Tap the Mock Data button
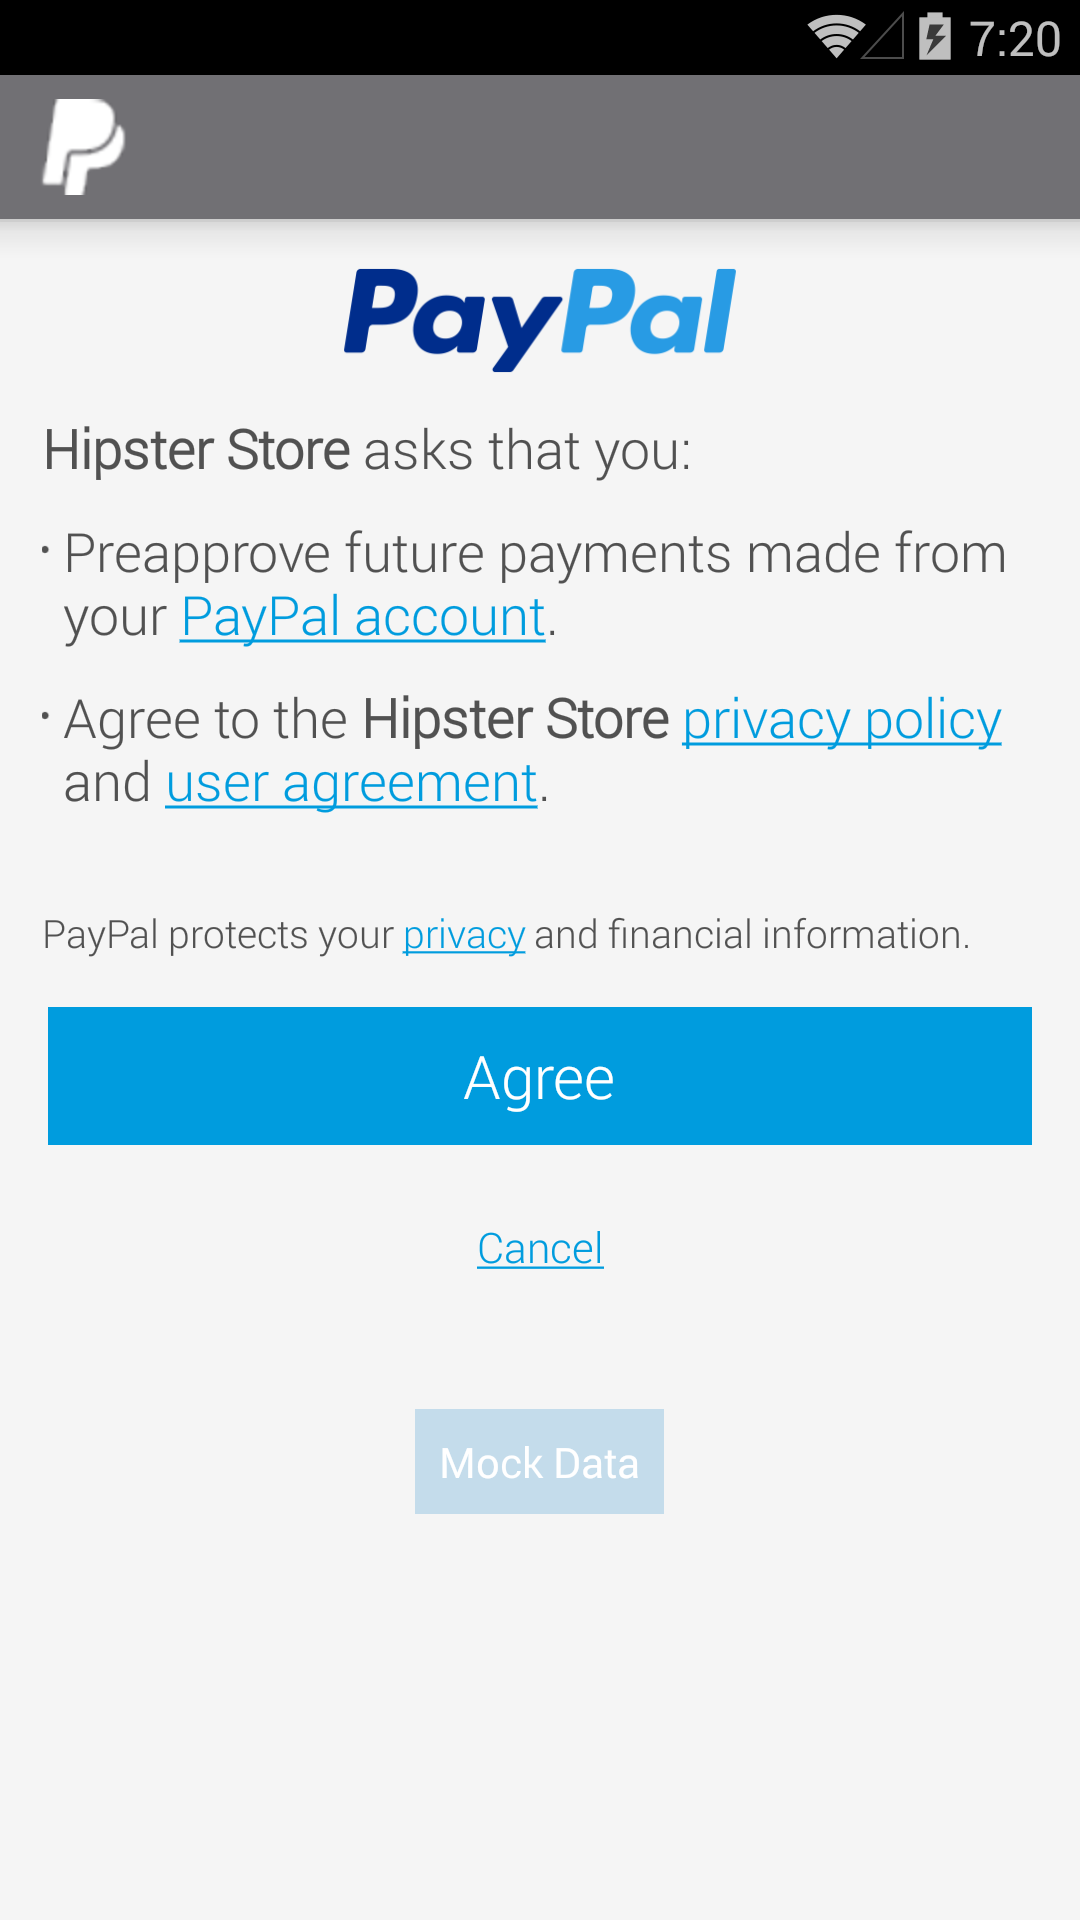 click(539, 1462)
